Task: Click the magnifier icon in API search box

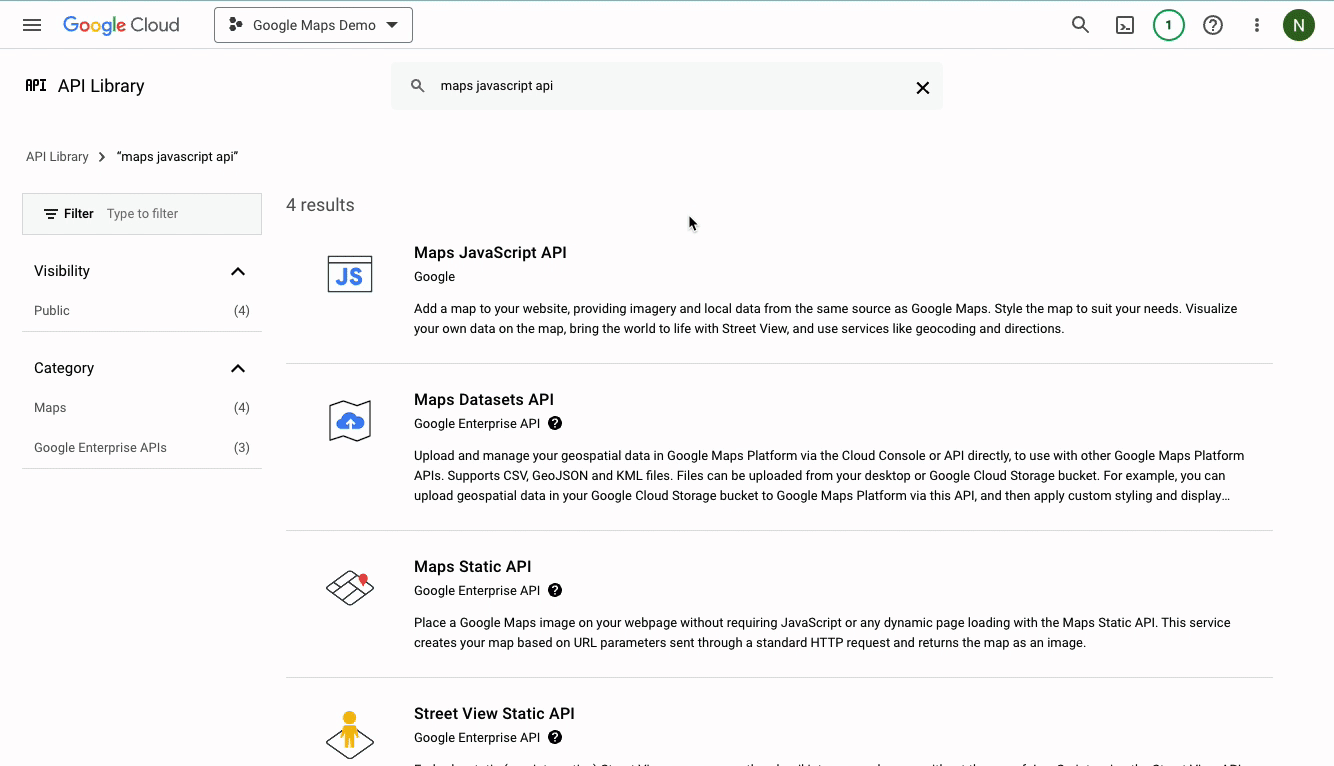Action: (x=418, y=86)
